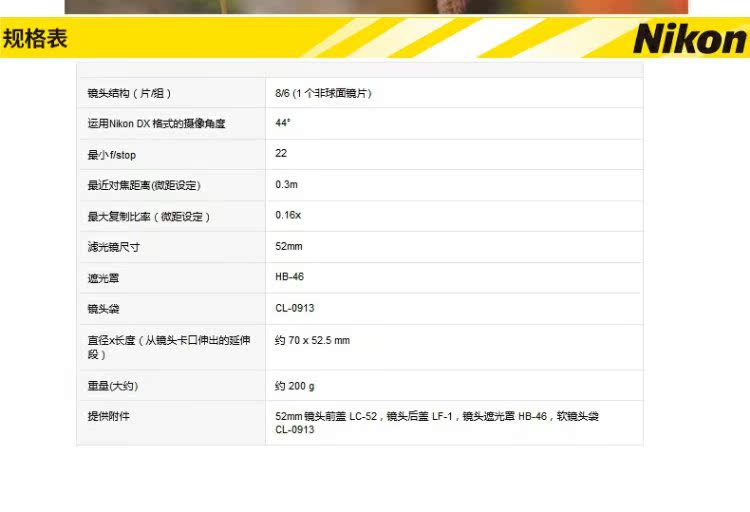Select the 规格表 heading text
The width and height of the screenshot is (750, 512).
[35, 38]
